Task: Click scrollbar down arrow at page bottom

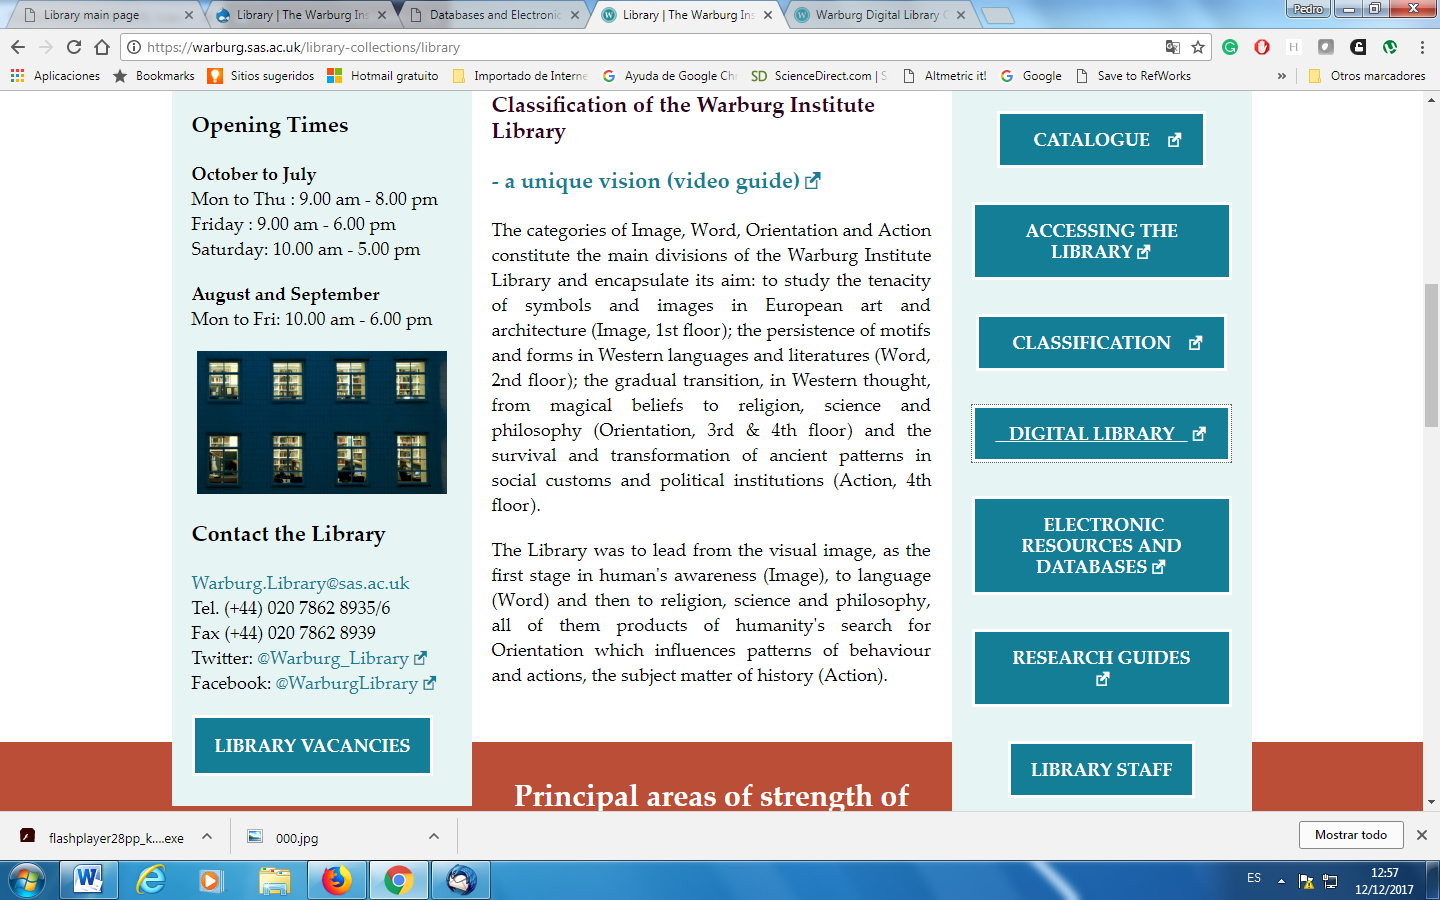Action: (1431, 802)
